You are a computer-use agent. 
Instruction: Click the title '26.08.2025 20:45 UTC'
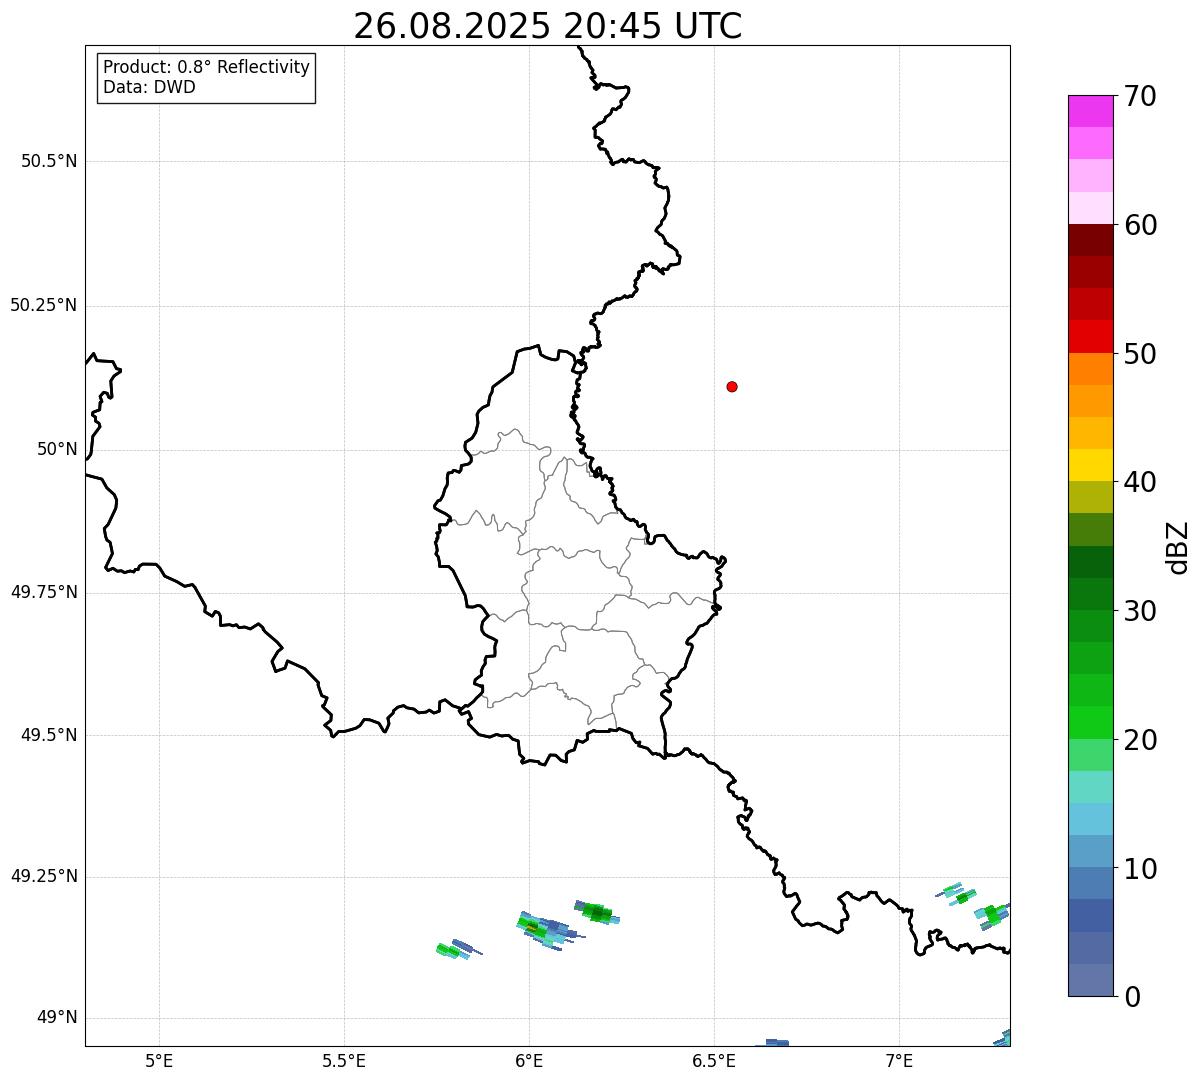[x=548, y=26]
